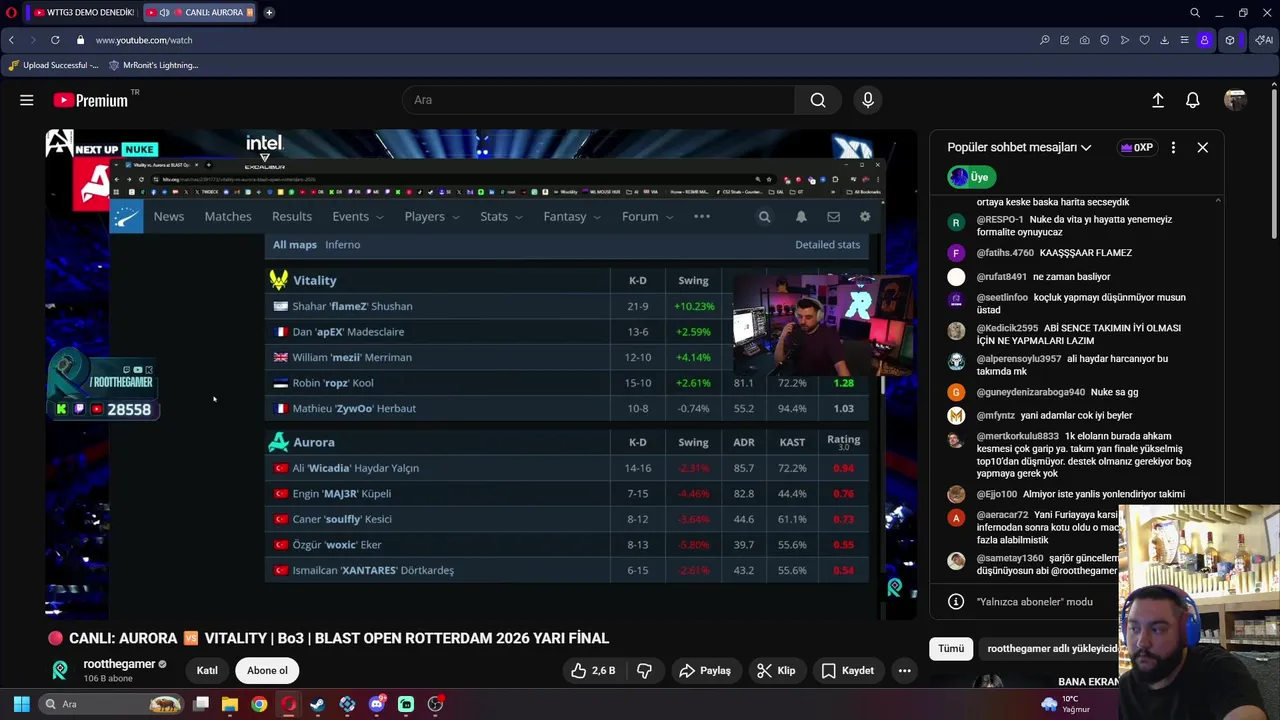Screen dimensions: 1280x720
Task: Expand Popüler sohbet mesajları dropdown
Action: pos(1019,147)
